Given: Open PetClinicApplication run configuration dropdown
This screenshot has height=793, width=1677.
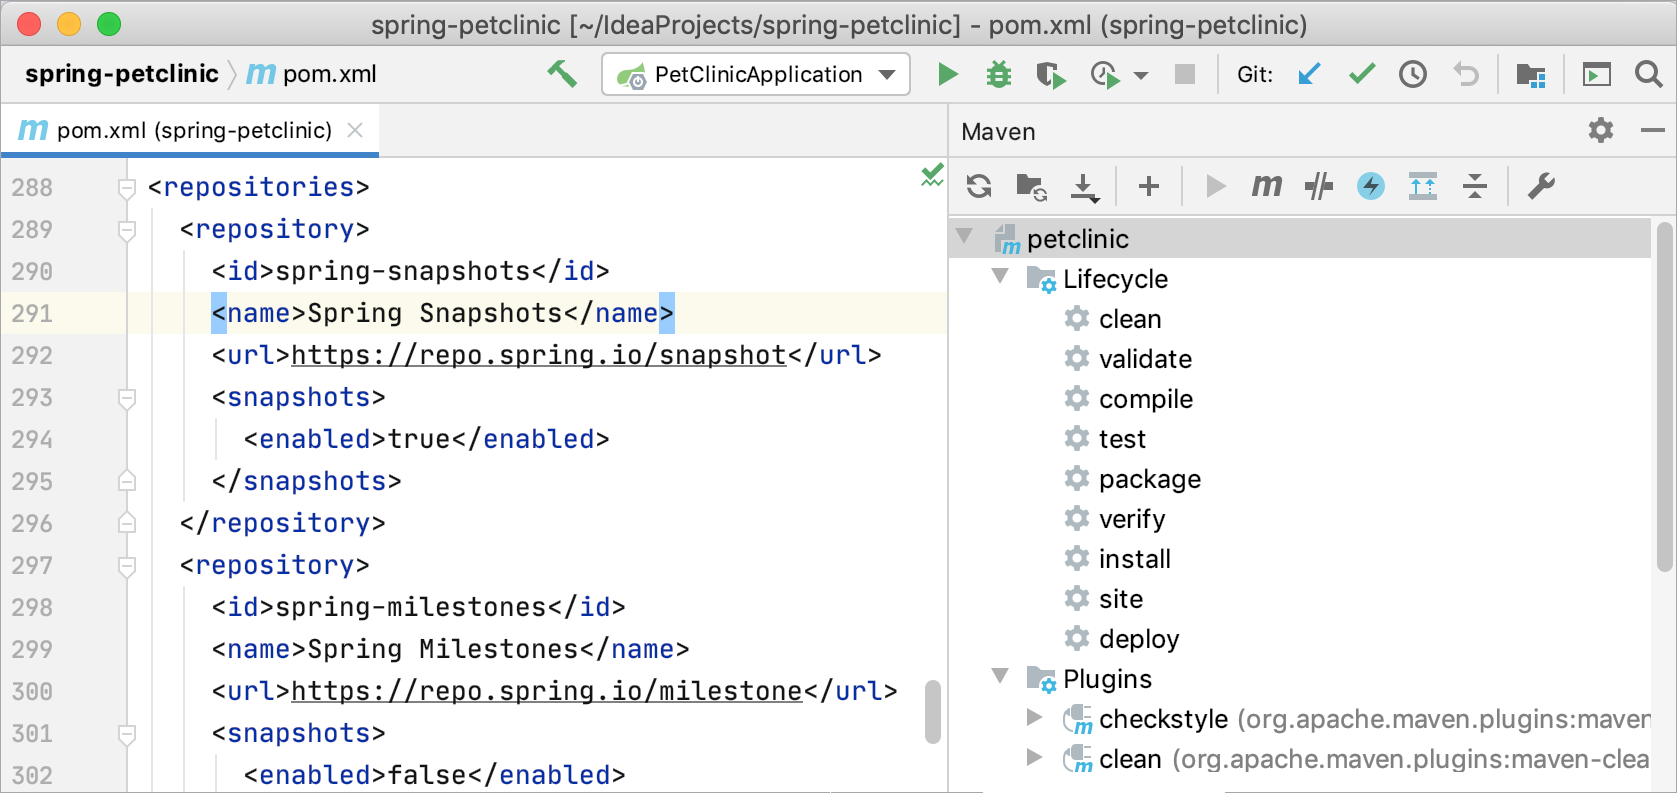Looking at the screenshot, I should (x=756, y=74).
